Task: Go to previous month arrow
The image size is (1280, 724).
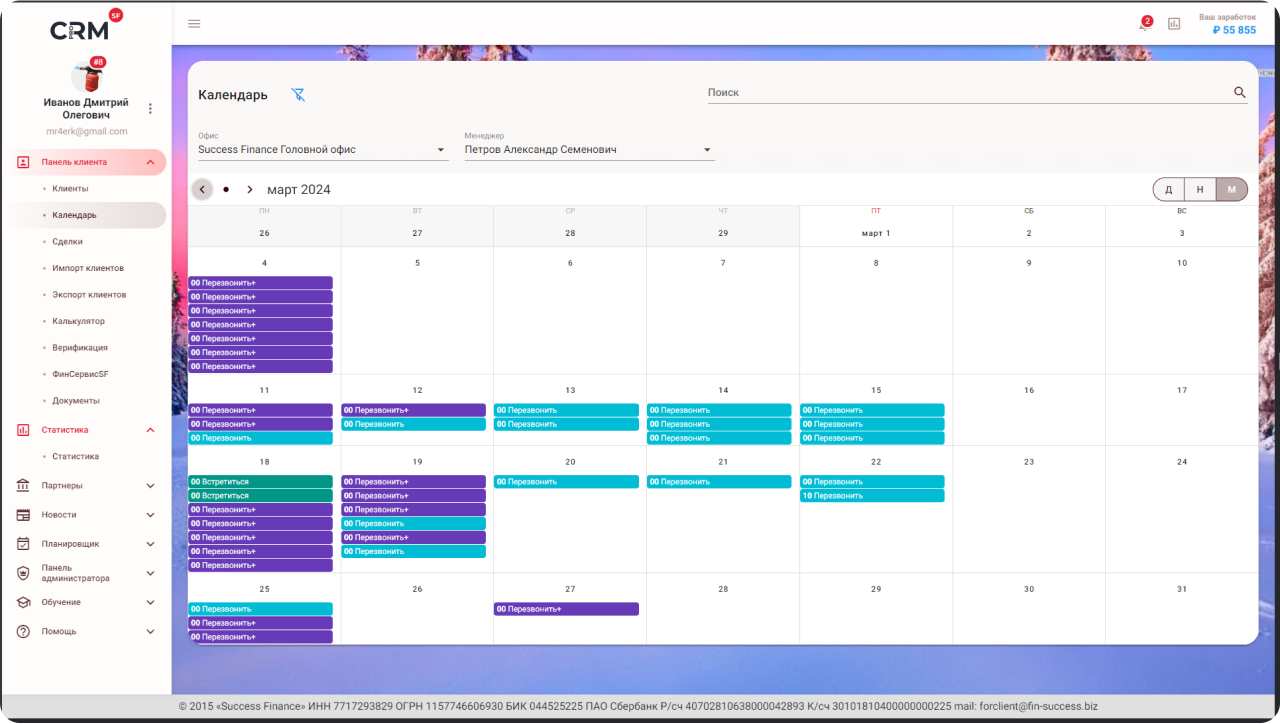Action: tap(202, 189)
